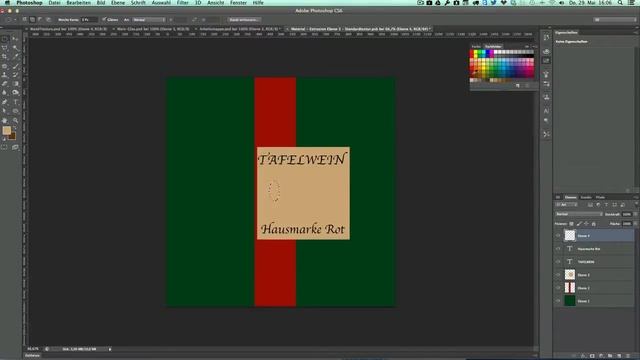
Task: Create new swatch icon in Farbfelder panel
Action: click(x=518, y=86)
